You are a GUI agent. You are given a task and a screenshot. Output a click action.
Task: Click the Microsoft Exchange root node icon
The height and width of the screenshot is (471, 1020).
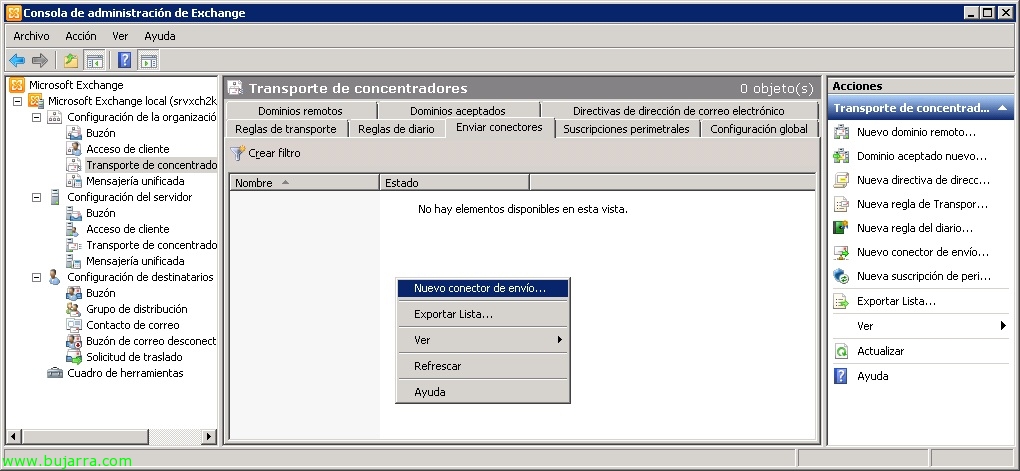pyautogui.click(x=17, y=85)
